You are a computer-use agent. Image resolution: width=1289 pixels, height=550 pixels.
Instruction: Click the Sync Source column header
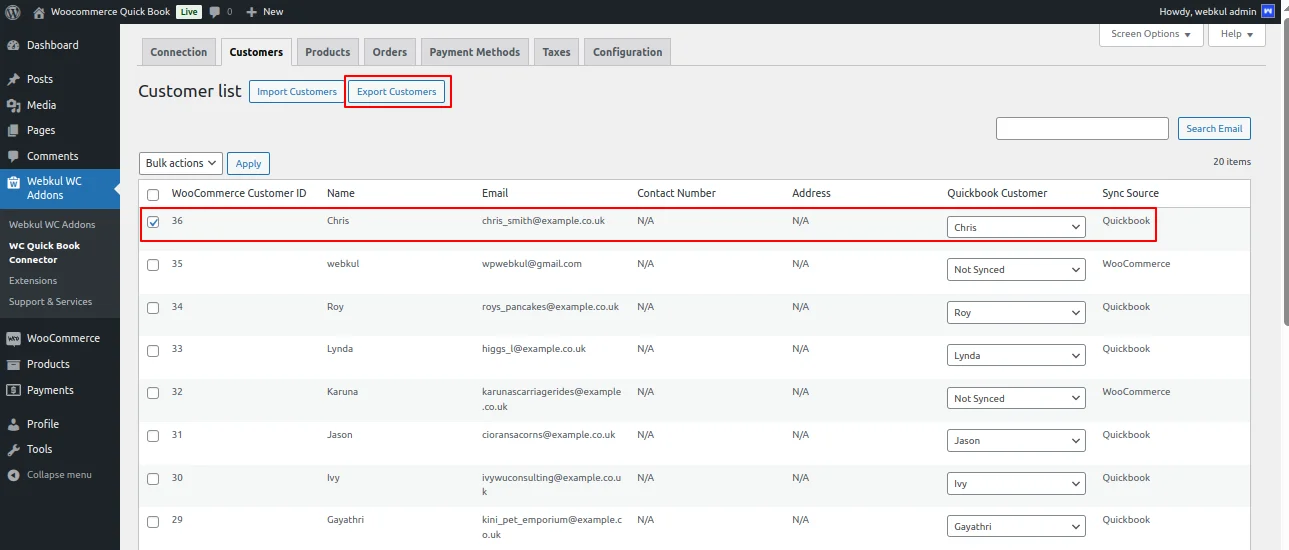point(1131,193)
